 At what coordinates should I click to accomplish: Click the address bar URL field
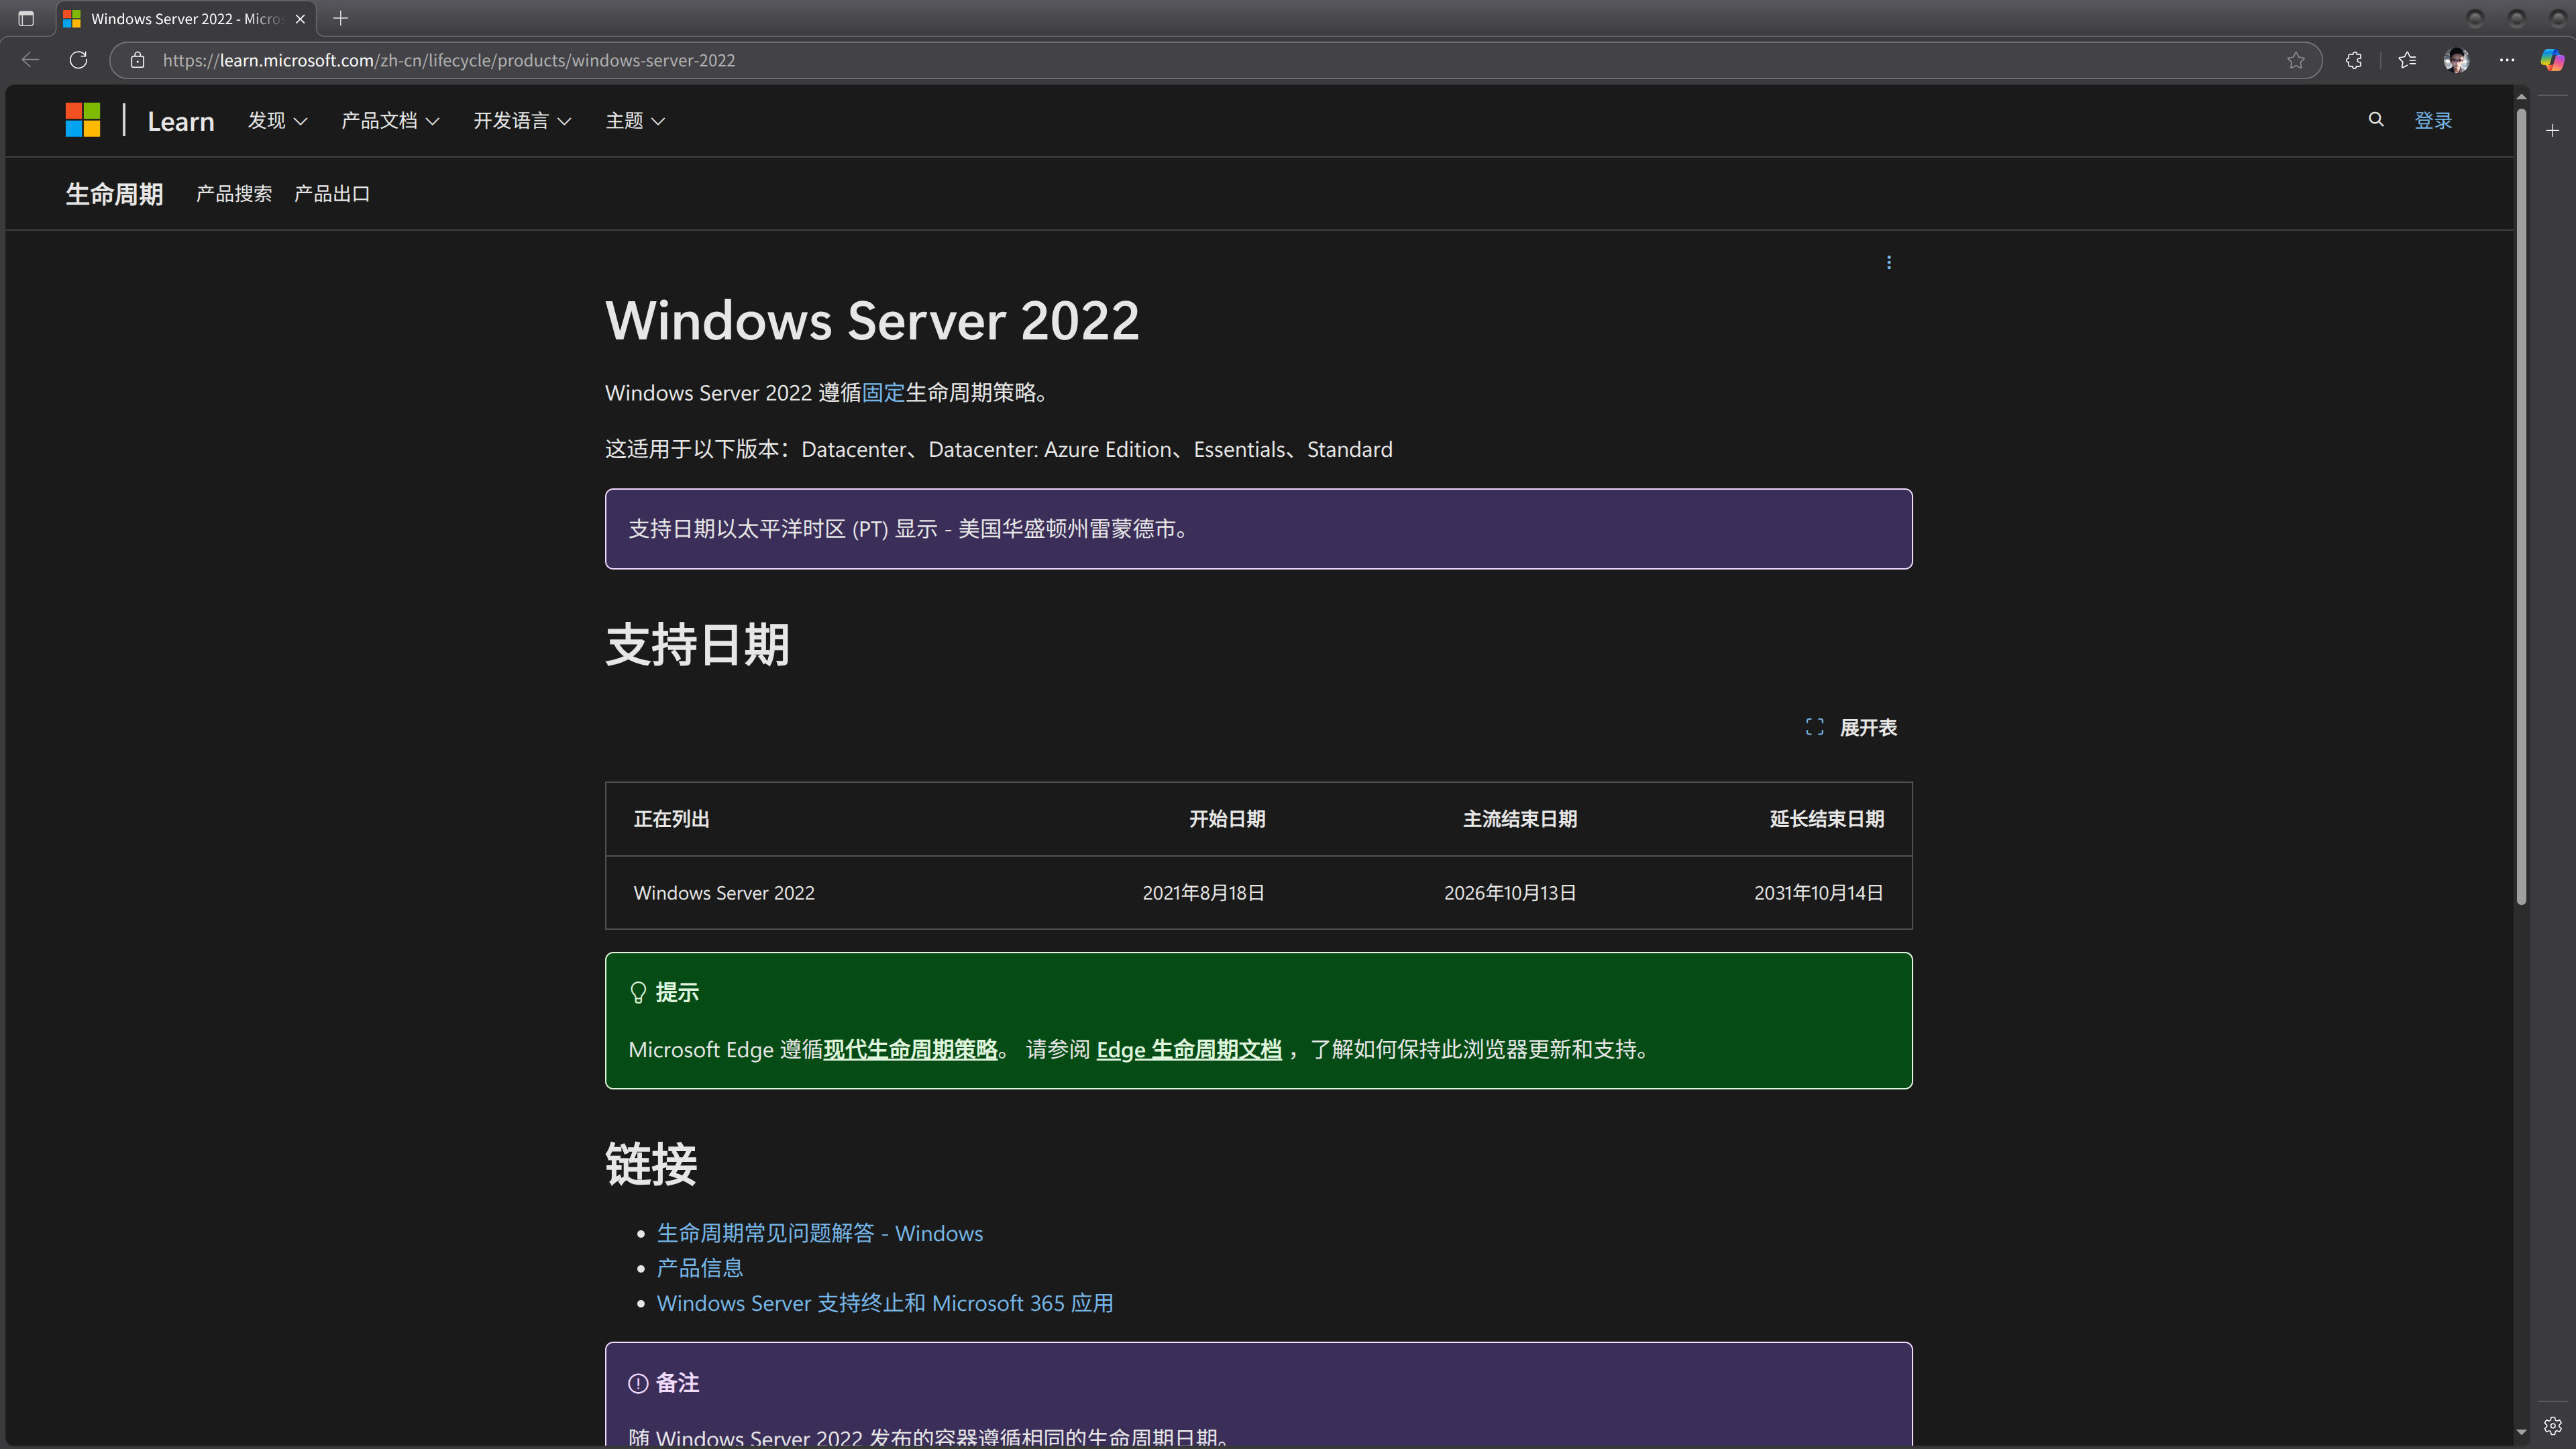[1216, 60]
